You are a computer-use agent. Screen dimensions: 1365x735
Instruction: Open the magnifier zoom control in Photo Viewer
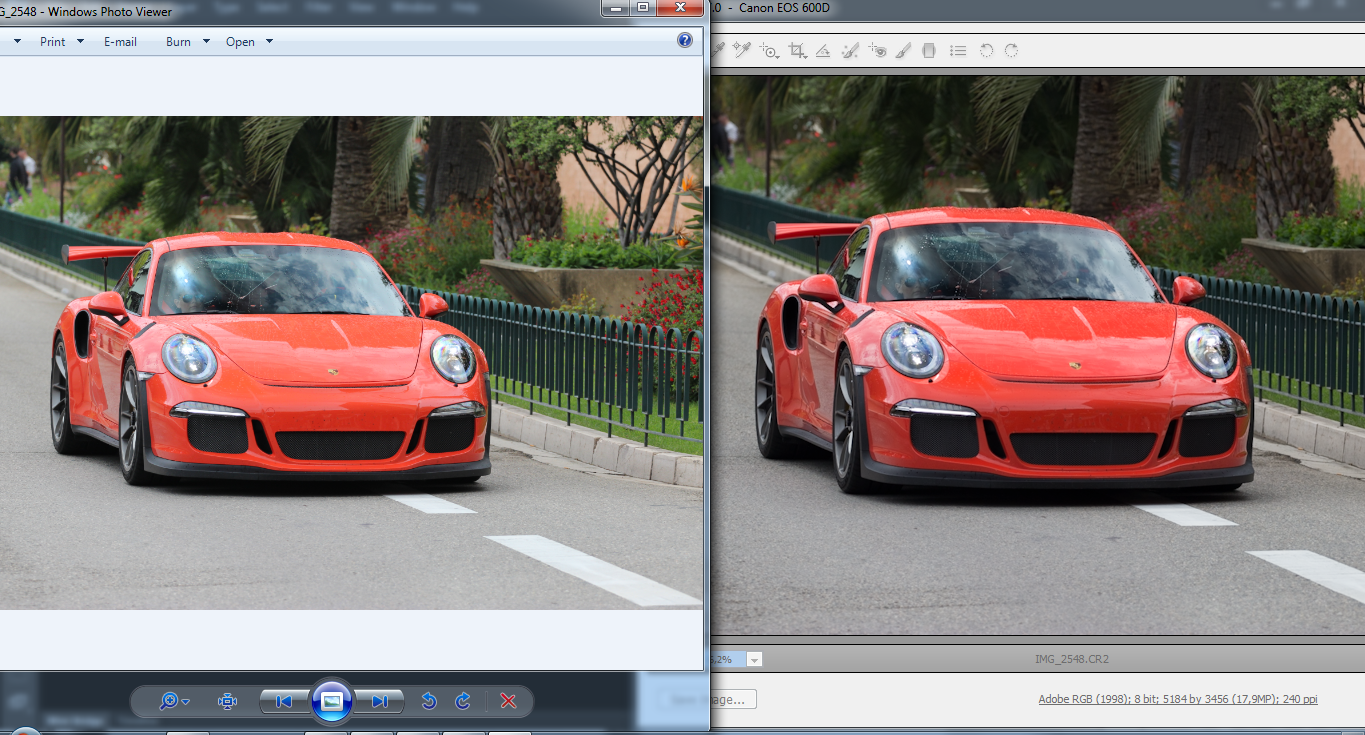pyautogui.click(x=174, y=701)
